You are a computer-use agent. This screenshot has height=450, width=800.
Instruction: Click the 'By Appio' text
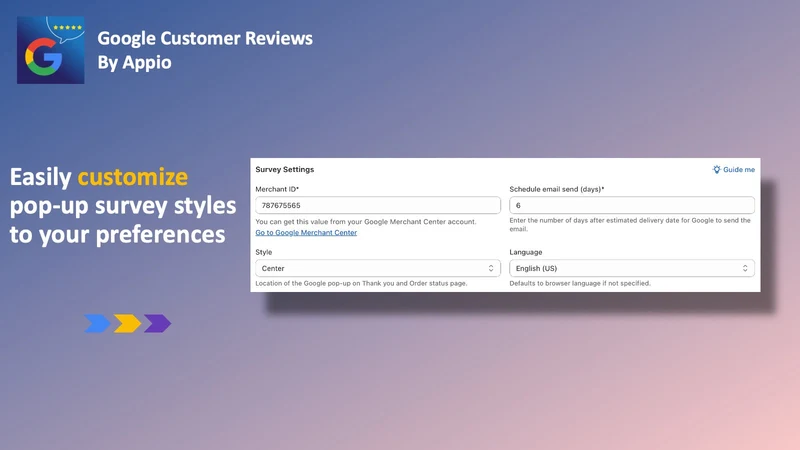point(135,63)
